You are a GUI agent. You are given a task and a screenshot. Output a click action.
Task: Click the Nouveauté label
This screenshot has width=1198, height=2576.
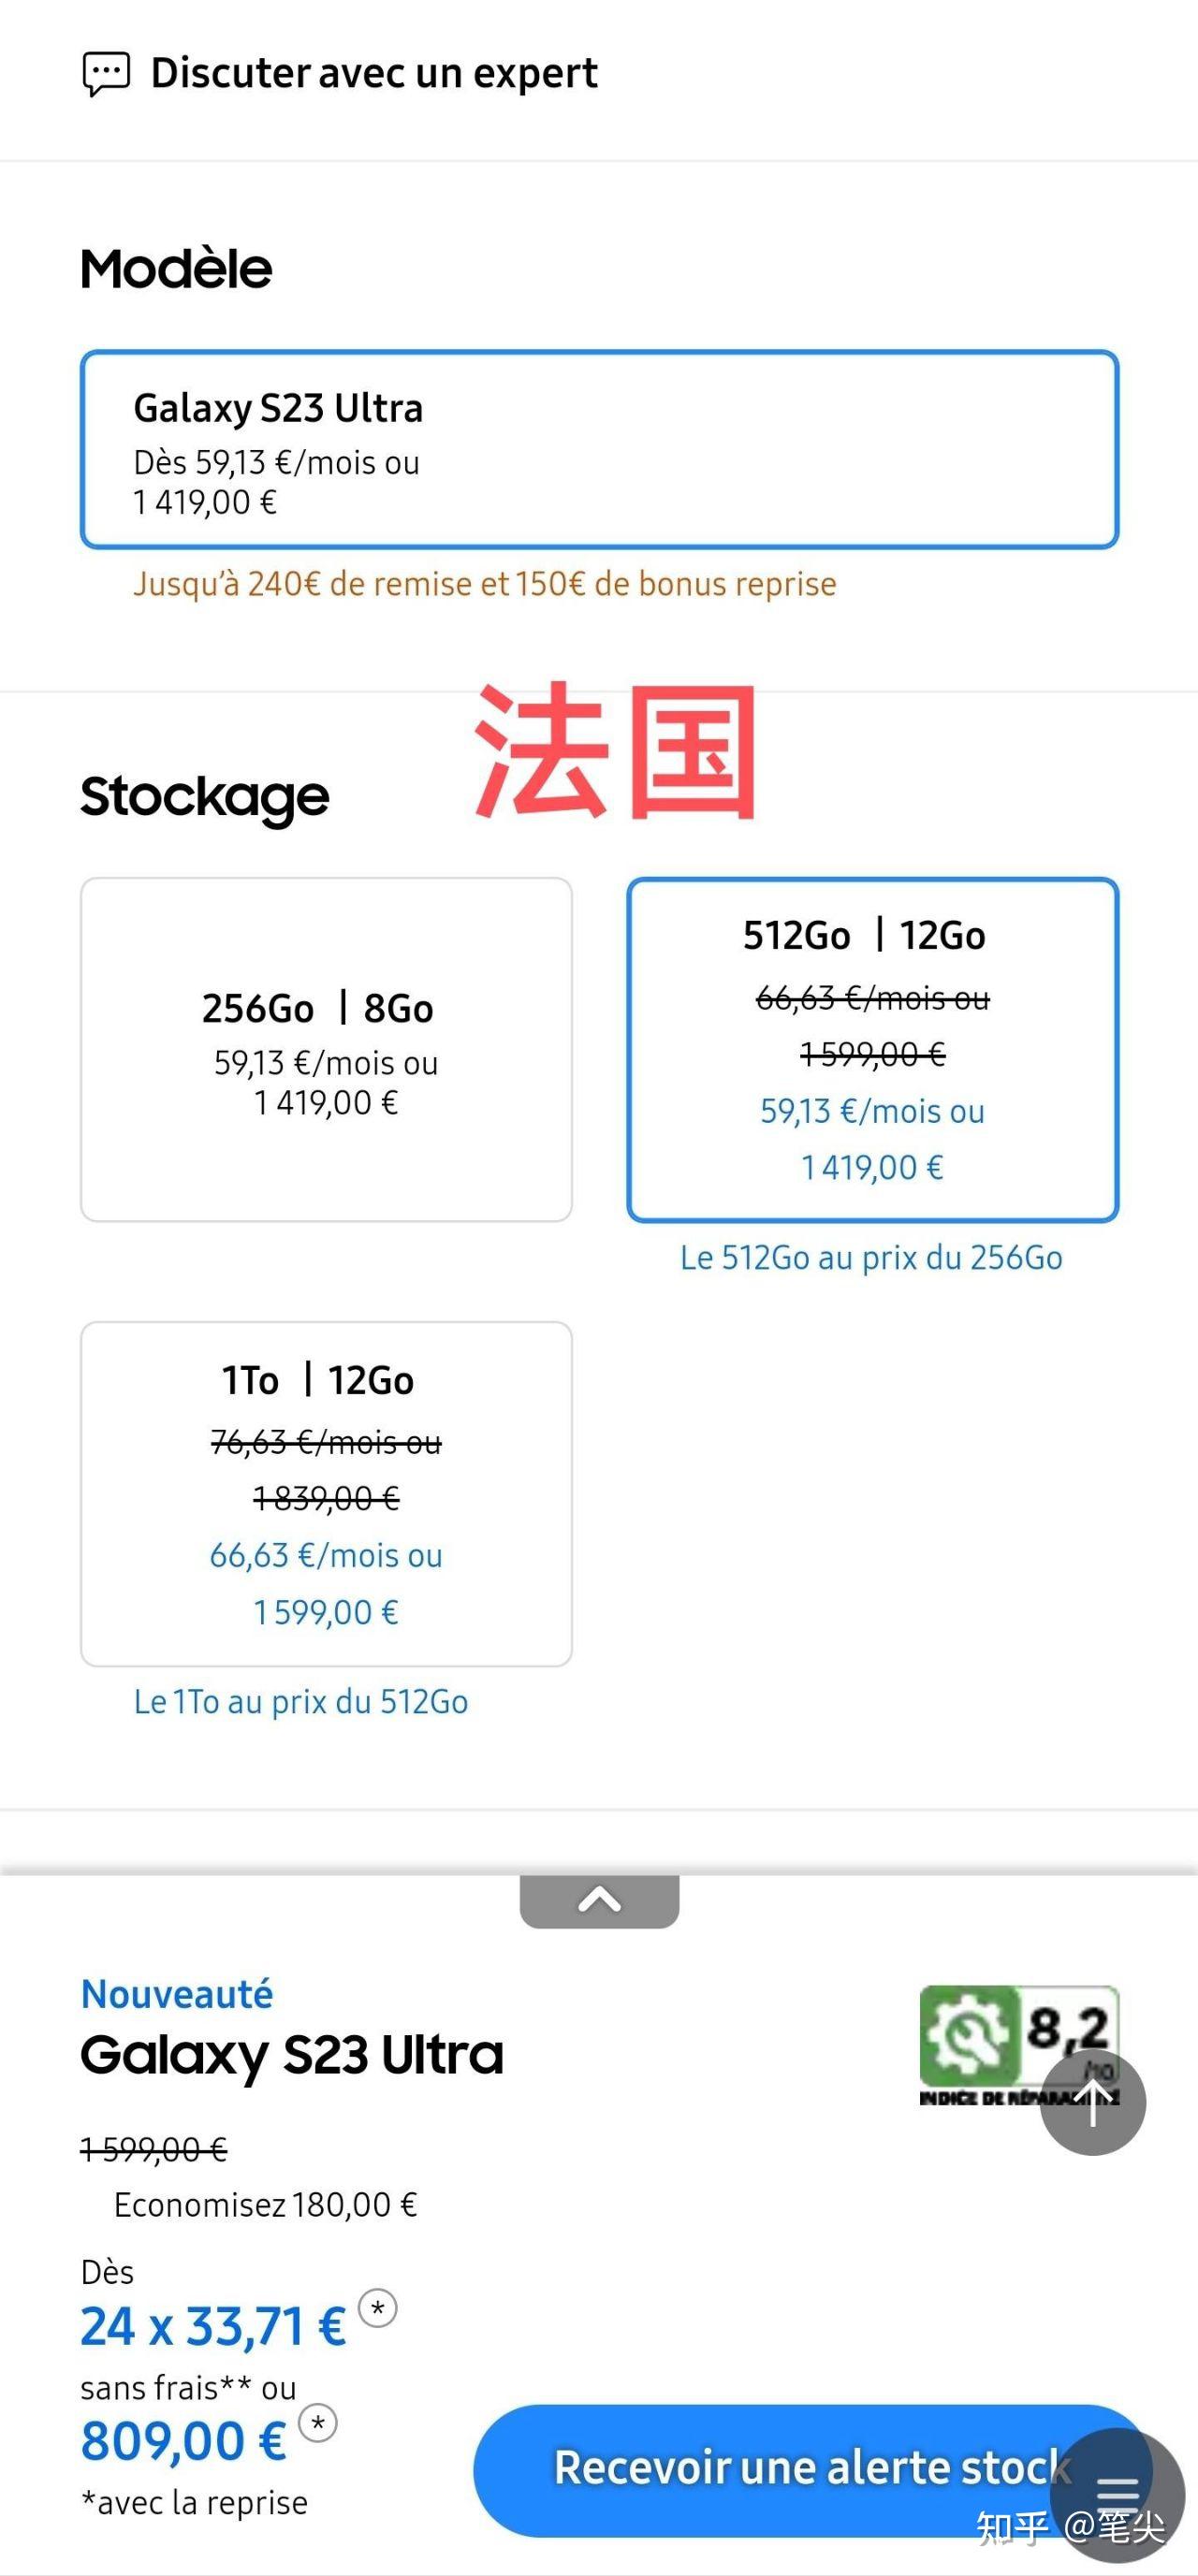[x=177, y=1994]
